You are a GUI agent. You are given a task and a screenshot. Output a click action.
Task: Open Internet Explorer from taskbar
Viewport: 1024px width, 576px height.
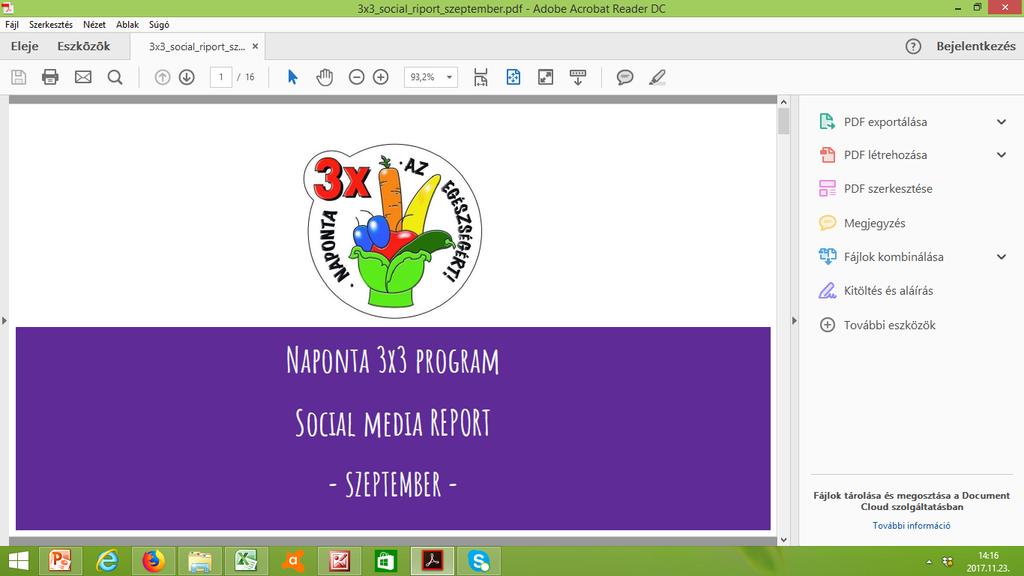[107, 561]
